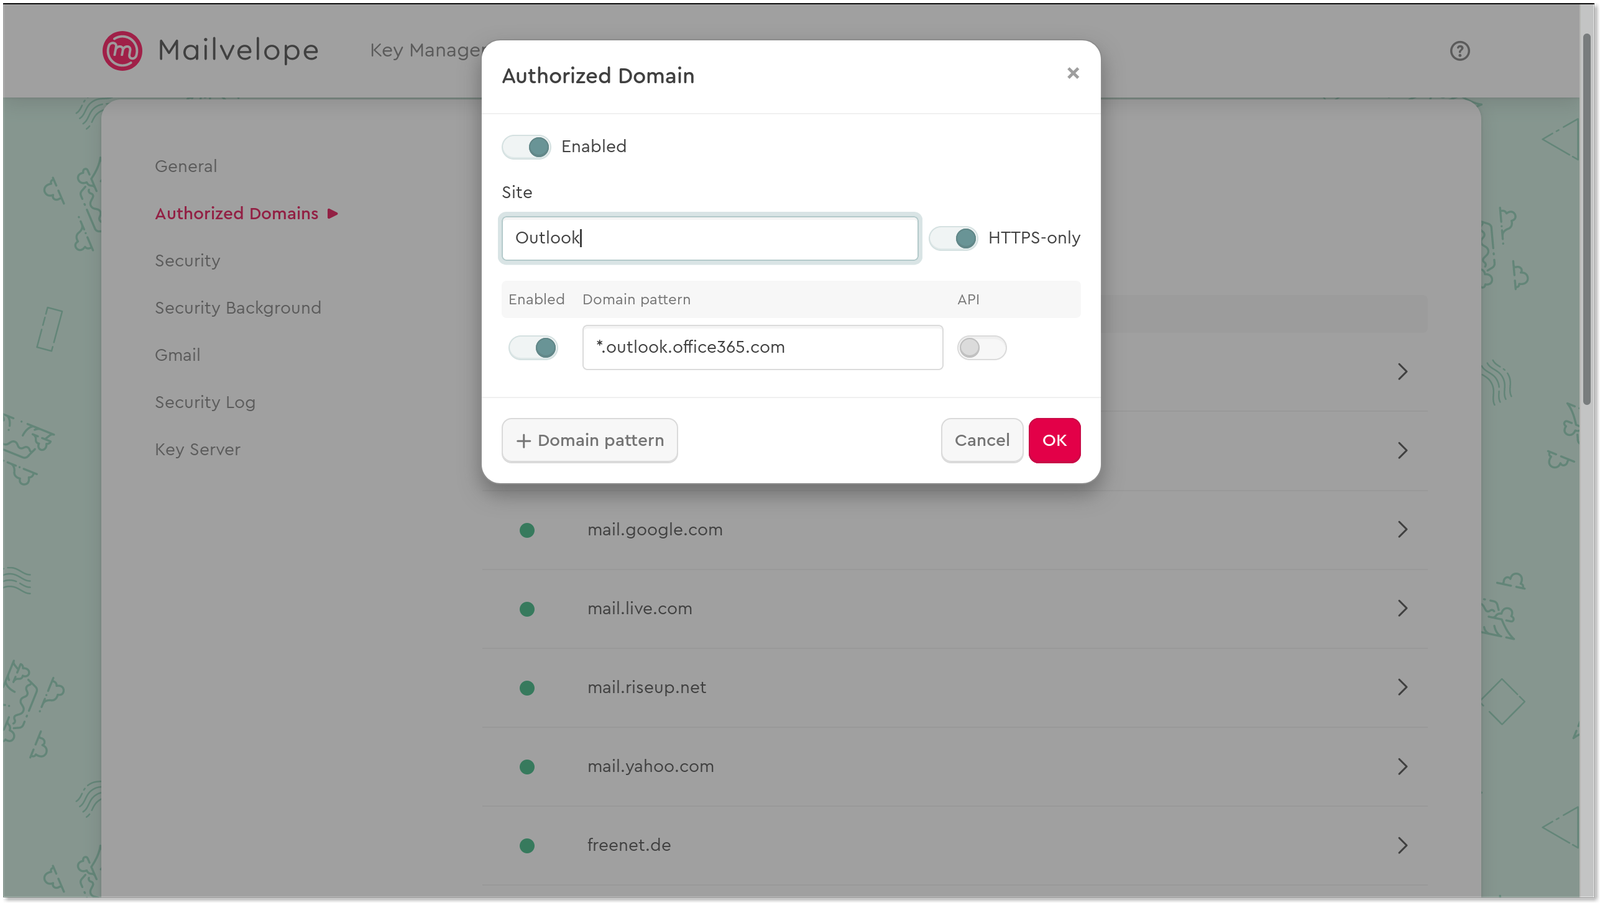Expand the freenet.de domain entry
This screenshot has height=903, width=1600.
tap(1403, 845)
